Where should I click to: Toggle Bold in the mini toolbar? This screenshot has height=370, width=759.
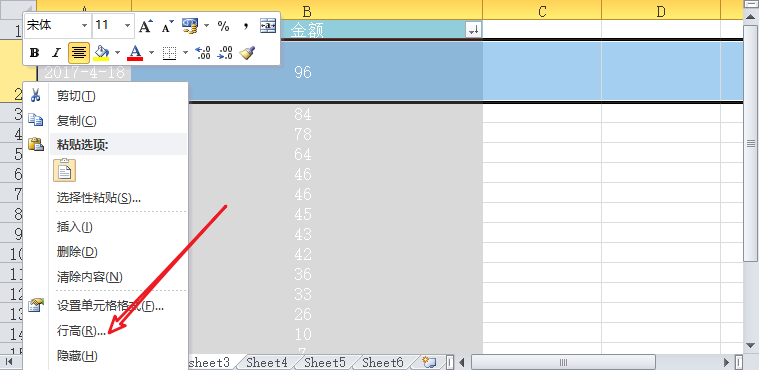pos(34,53)
